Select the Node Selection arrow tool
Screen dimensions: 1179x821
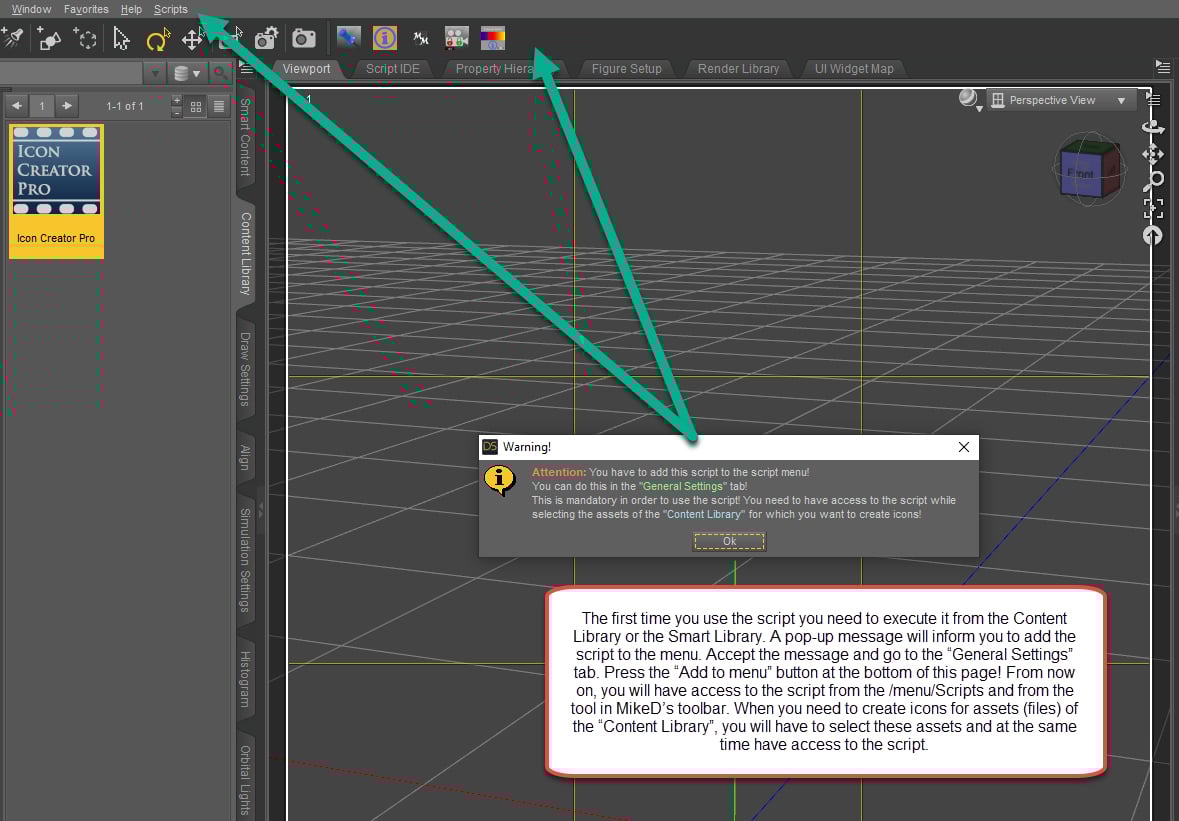click(x=121, y=38)
